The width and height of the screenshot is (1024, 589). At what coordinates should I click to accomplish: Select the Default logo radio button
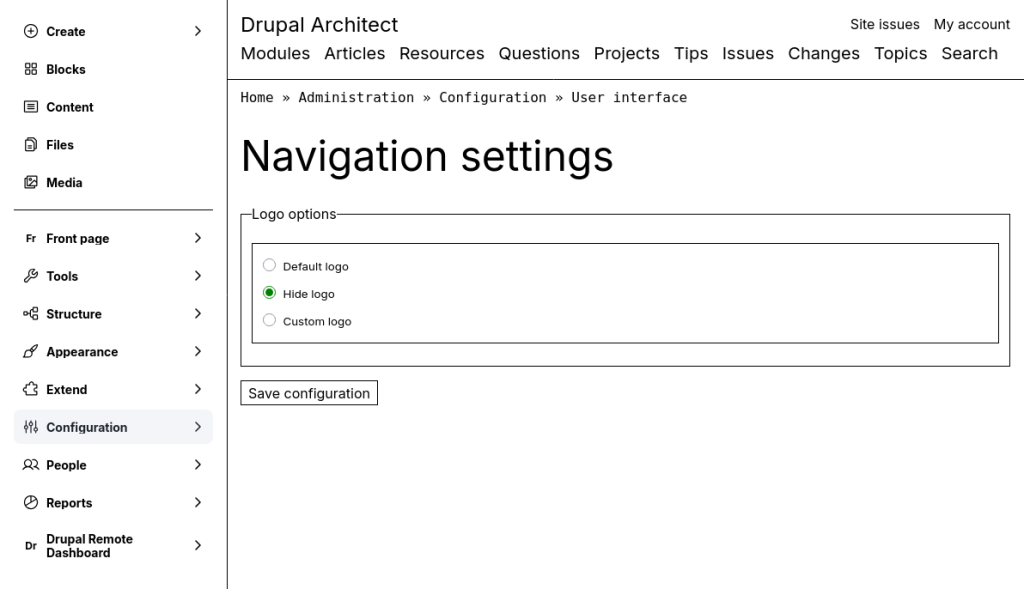[269, 265]
